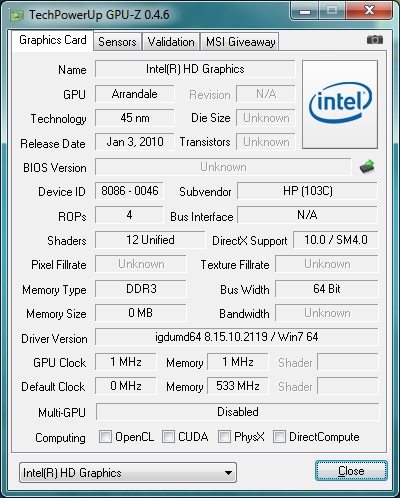
Task: Click the BIOS Version Unknown field
Action: (223, 167)
